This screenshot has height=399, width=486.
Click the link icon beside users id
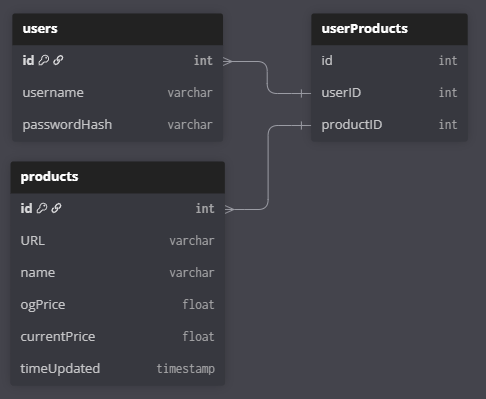click(x=58, y=60)
